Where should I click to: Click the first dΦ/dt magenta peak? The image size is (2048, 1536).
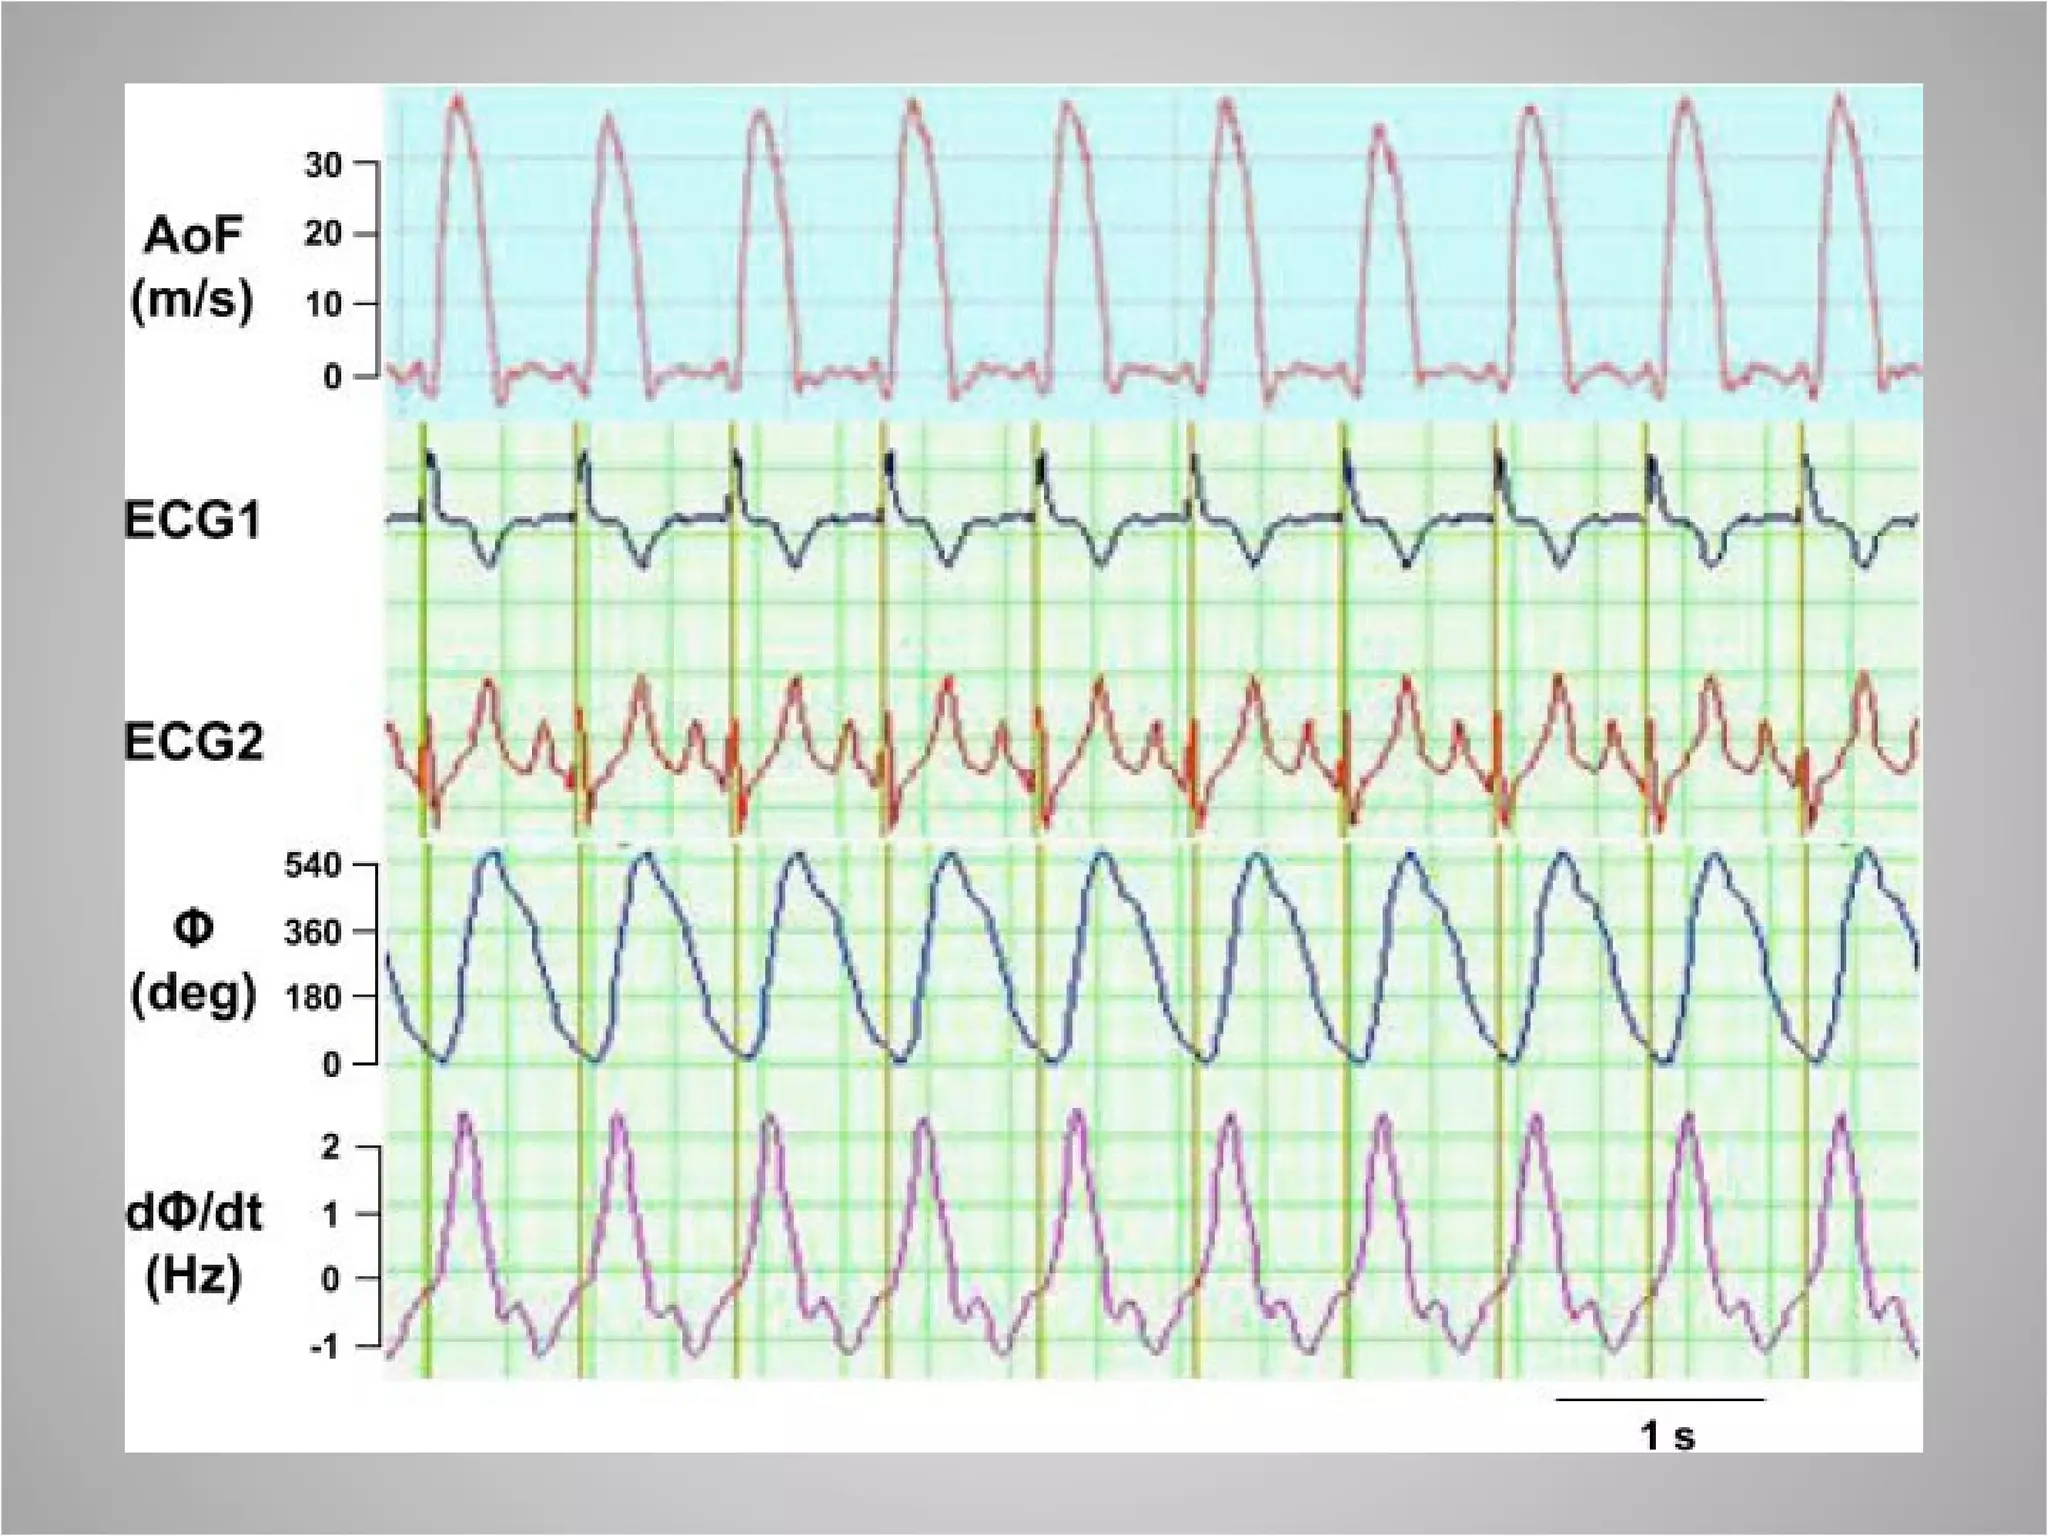pyautogui.click(x=464, y=1117)
